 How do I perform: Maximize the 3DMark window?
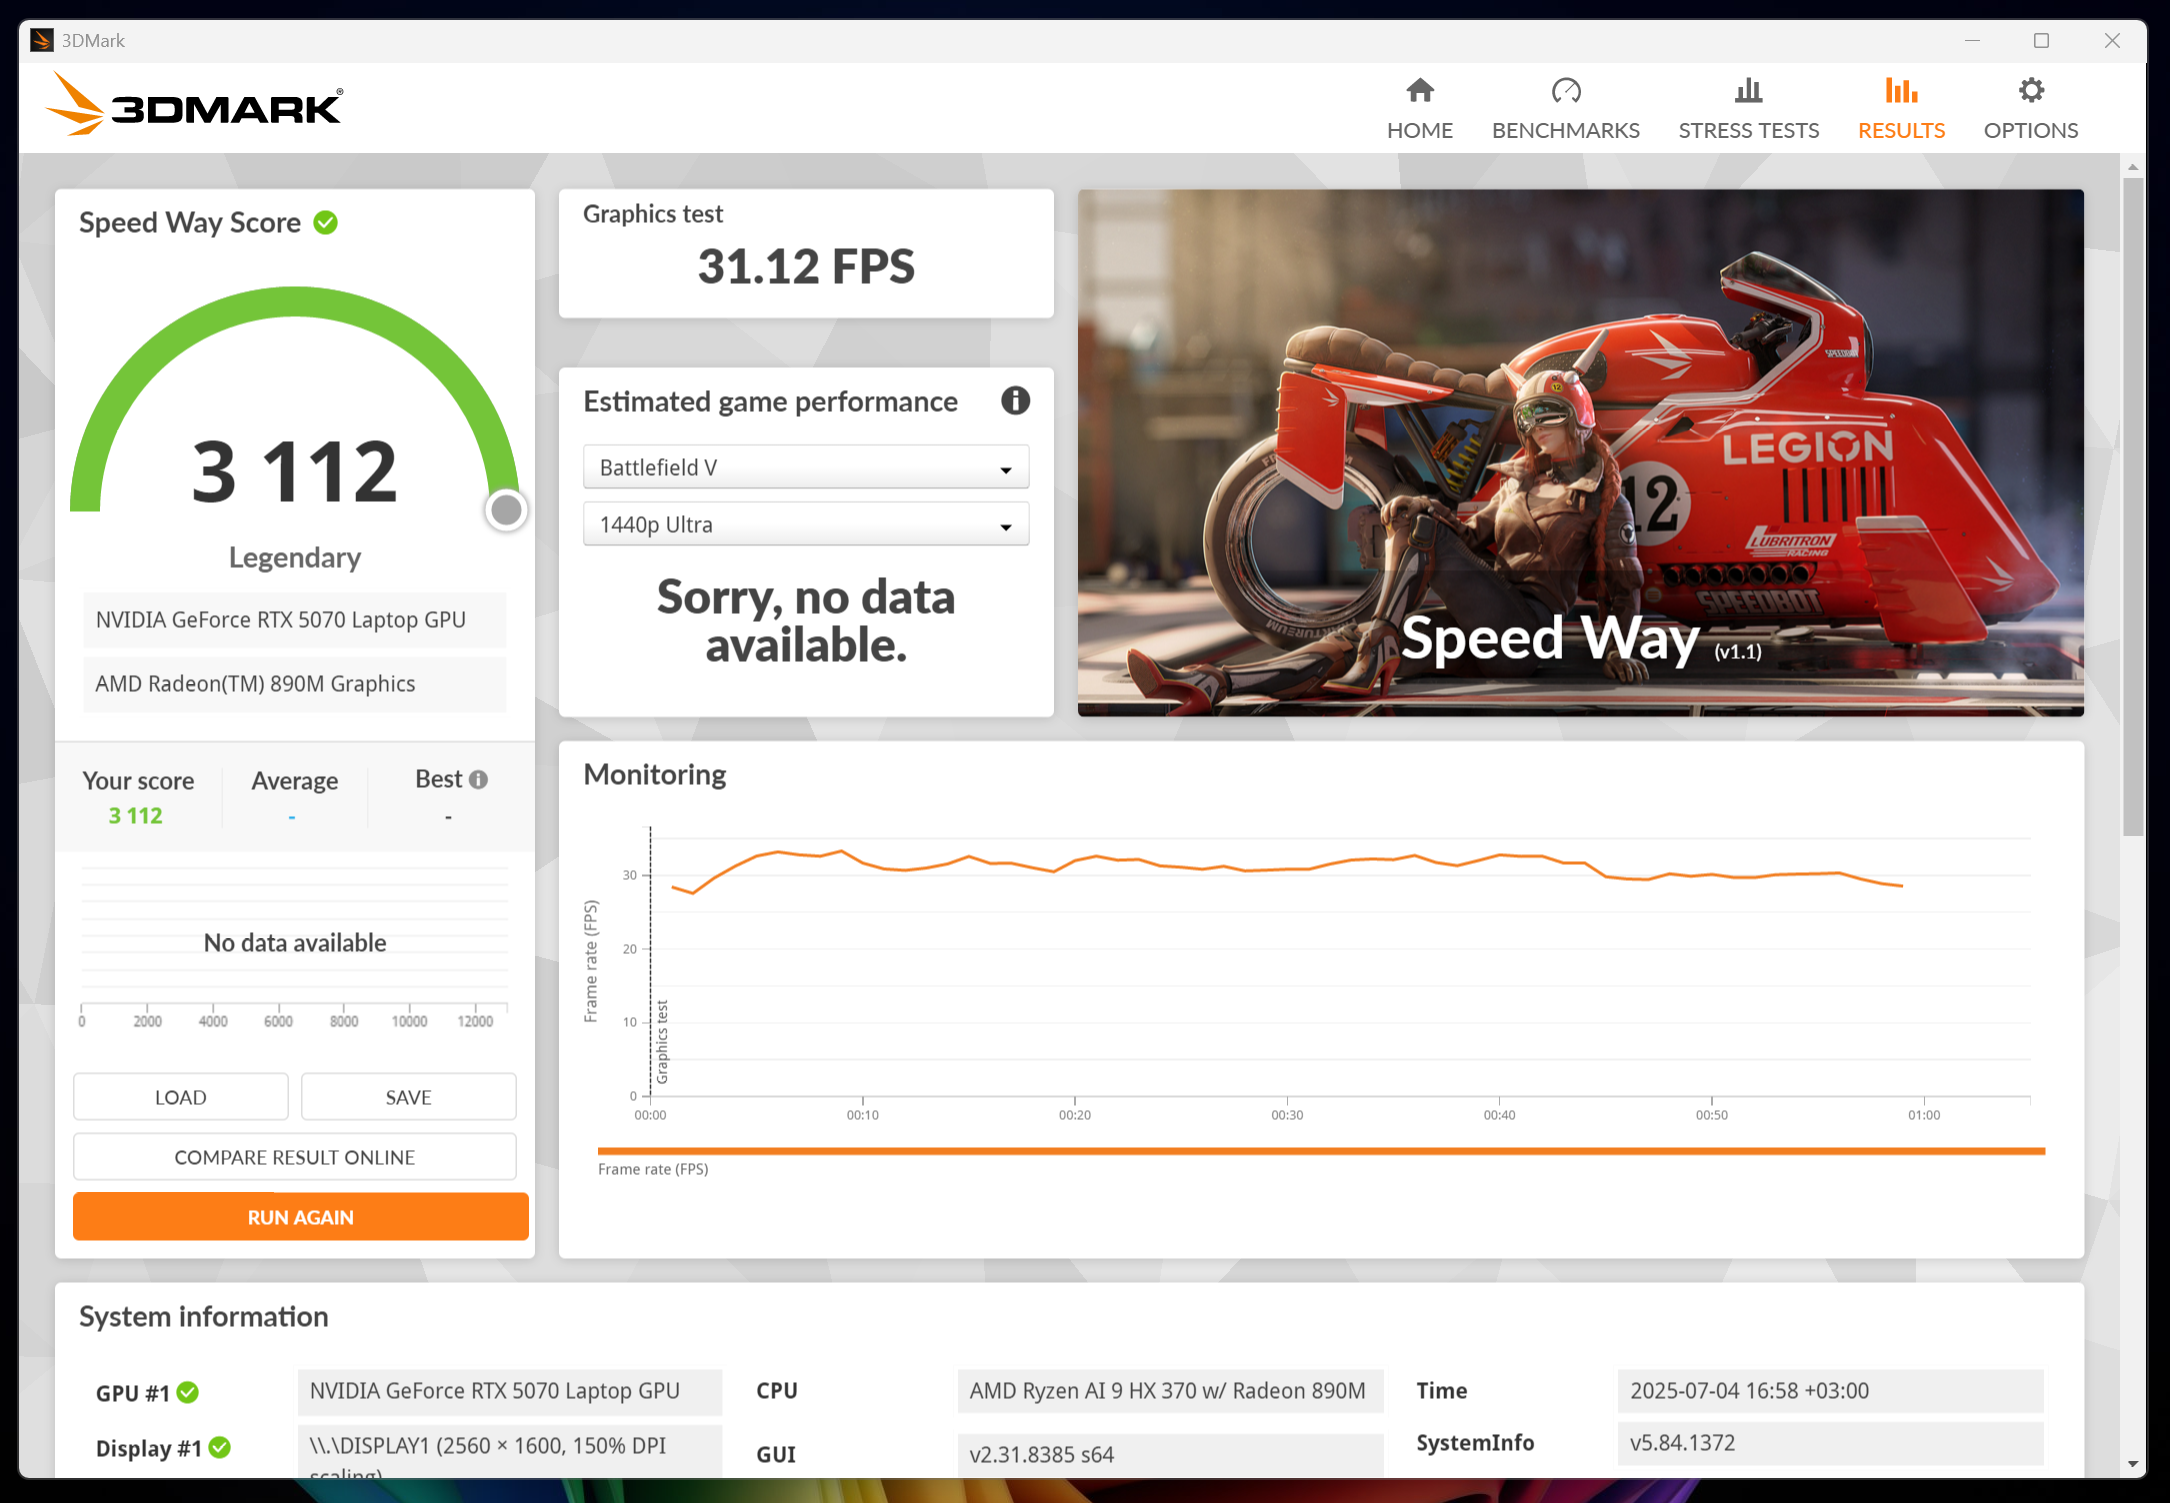[2041, 40]
